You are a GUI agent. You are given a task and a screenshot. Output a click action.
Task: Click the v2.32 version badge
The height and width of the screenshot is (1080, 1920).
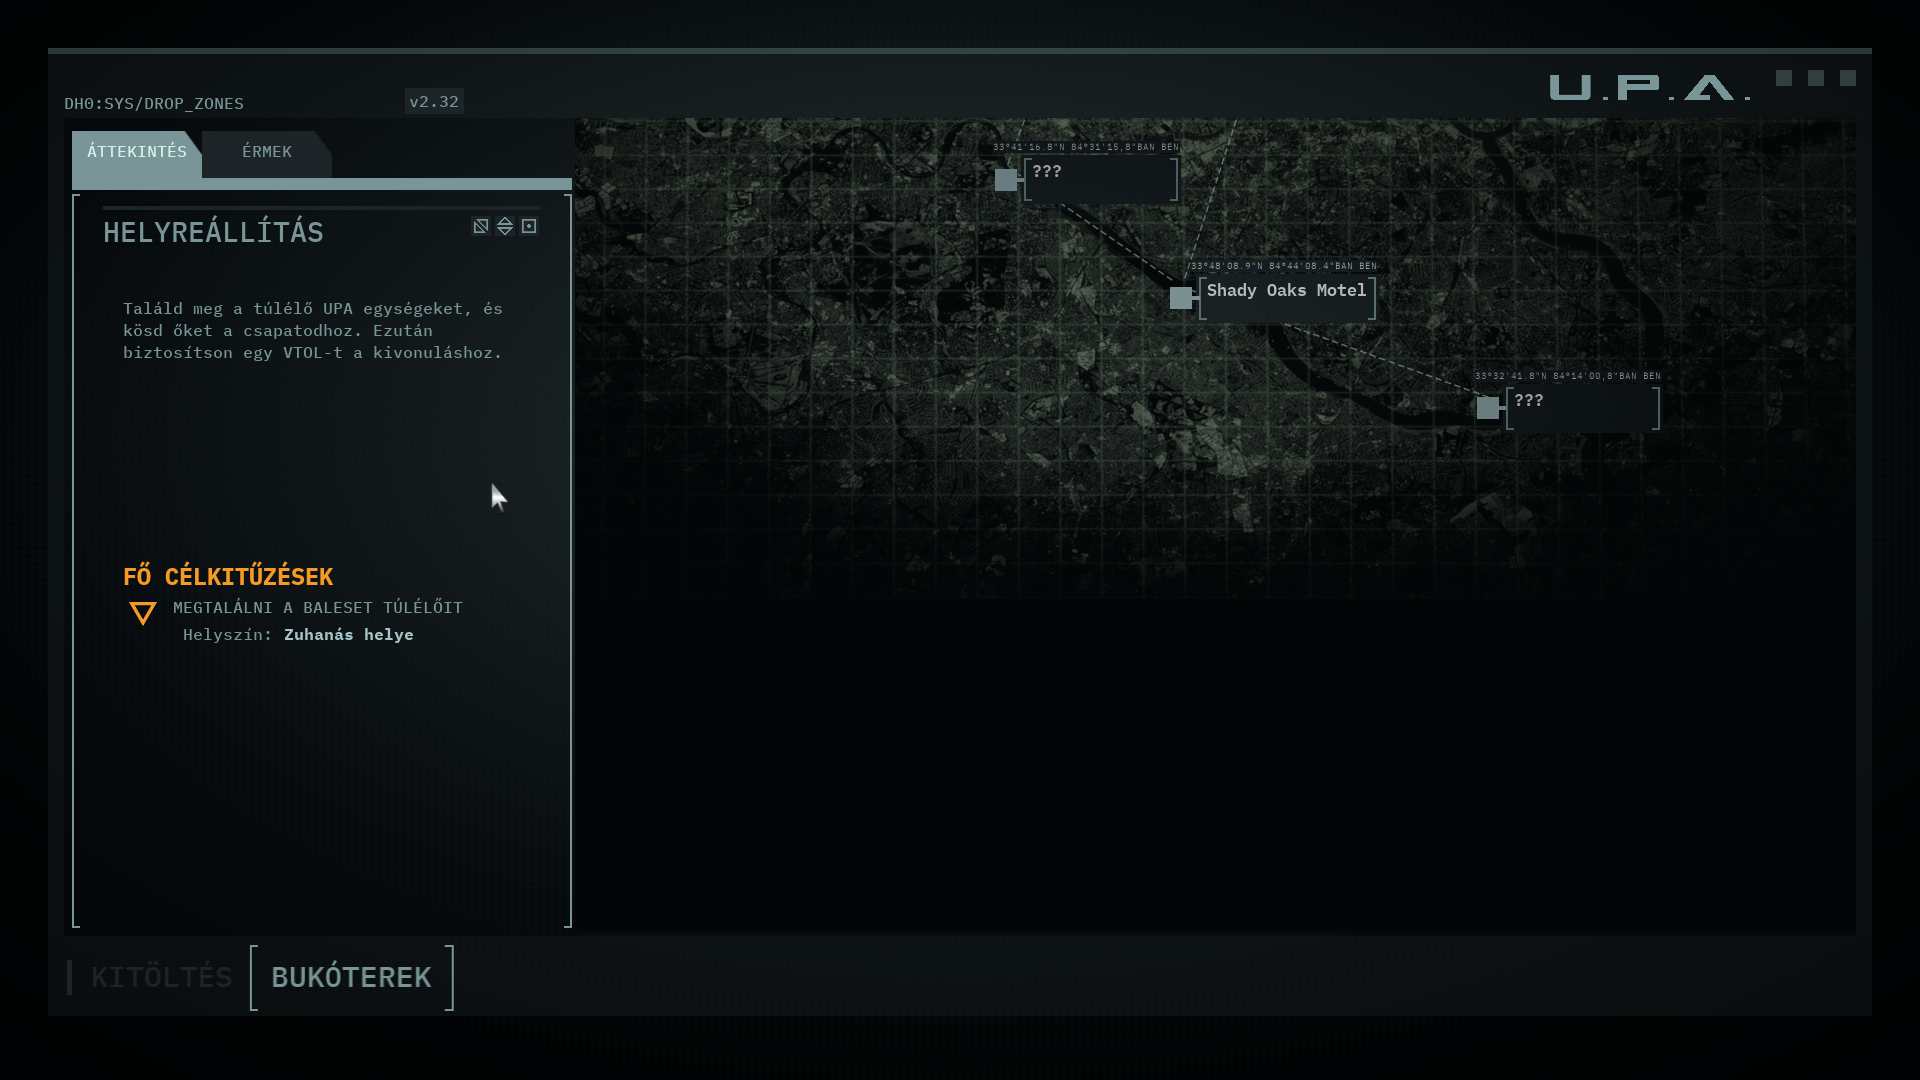point(434,102)
